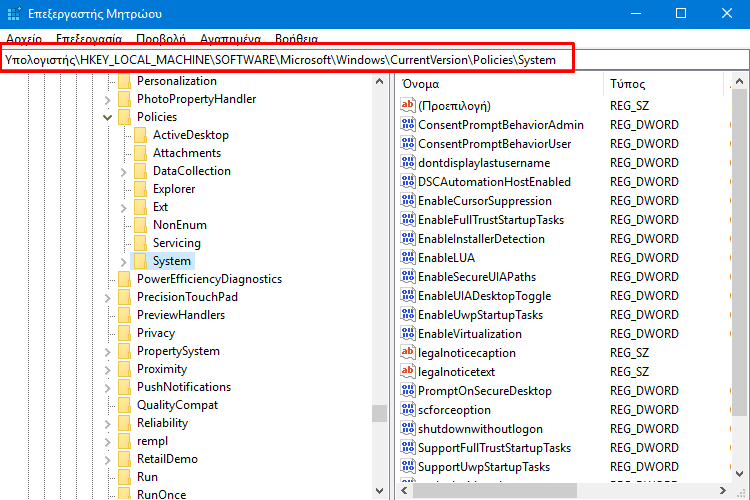The height and width of the screenshot is (500, 750).
Task: Click the tree pane scroll down arrow
Action: [380, 490]
